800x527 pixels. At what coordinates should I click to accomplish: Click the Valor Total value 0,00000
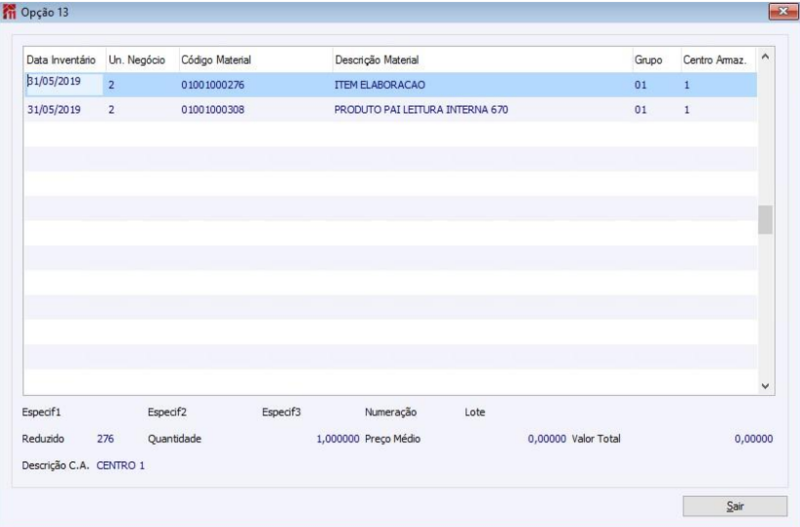(754, 439)
